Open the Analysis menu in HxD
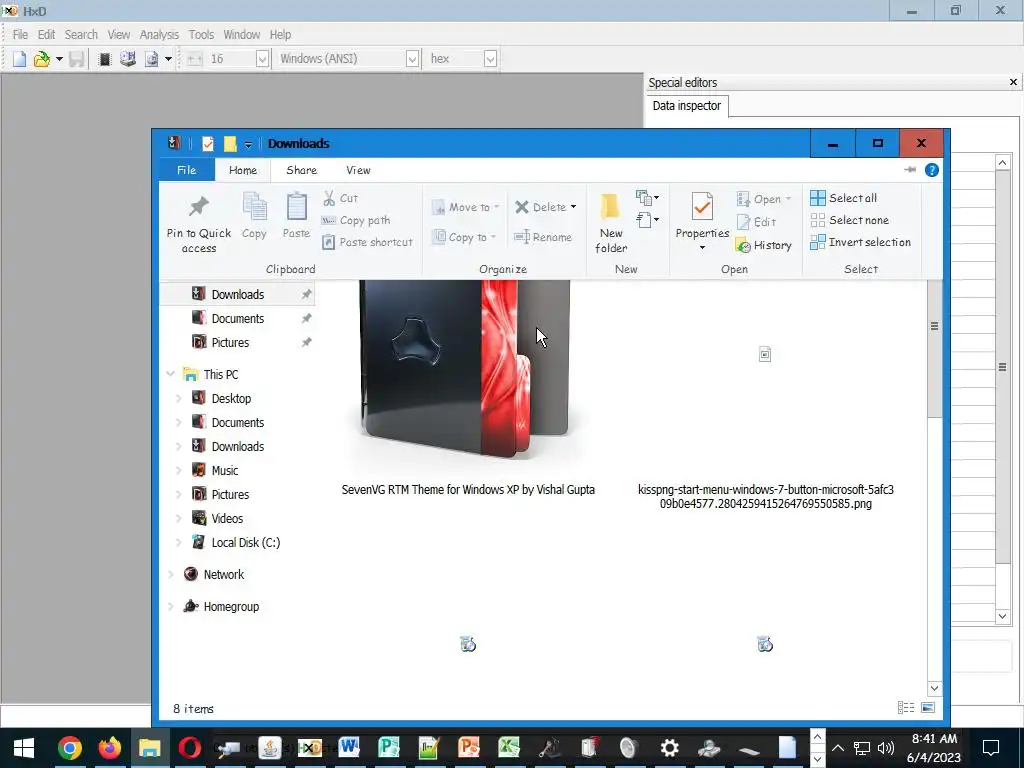Viewport: 1024px width, 768px height. pyautogui.click(x=159, y=35)
